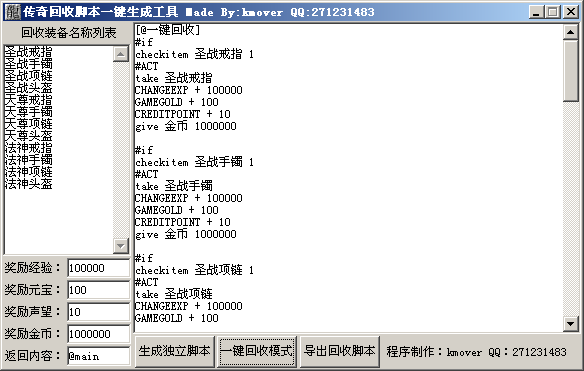
Task: Maximize the script generator window
Action: tap(553, 12)
